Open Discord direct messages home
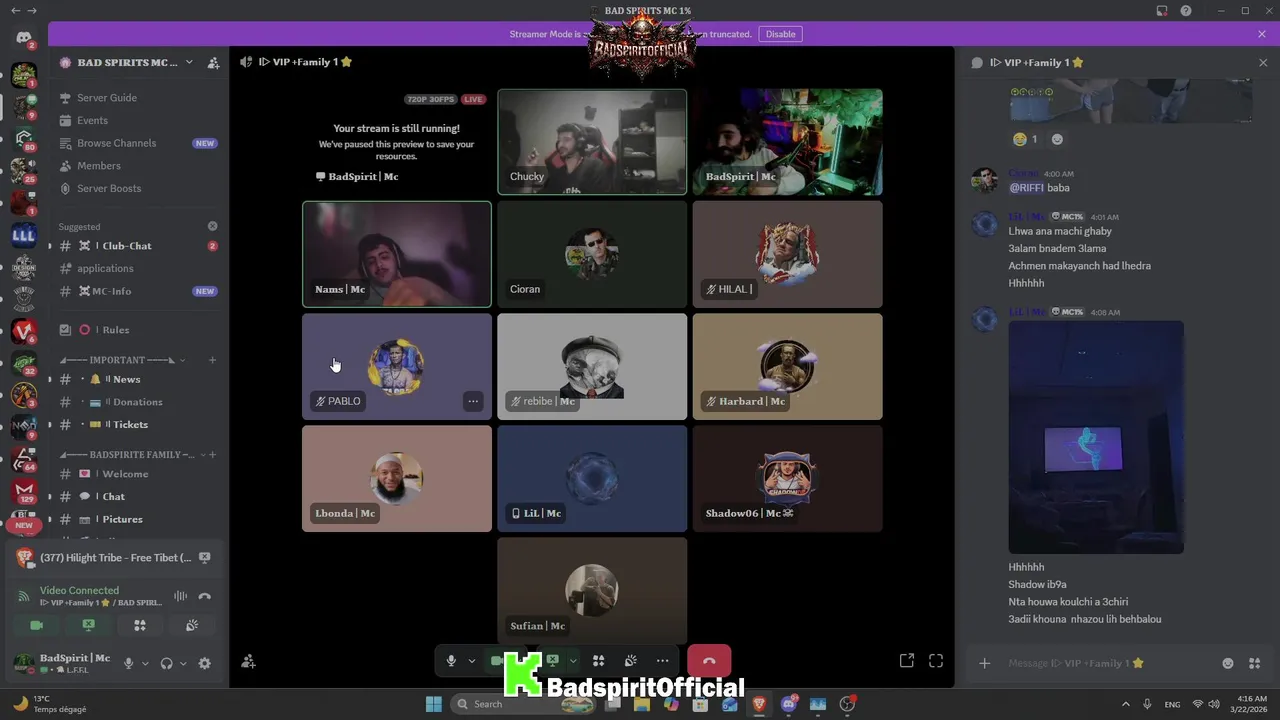1280x720 pixels. 24,39
